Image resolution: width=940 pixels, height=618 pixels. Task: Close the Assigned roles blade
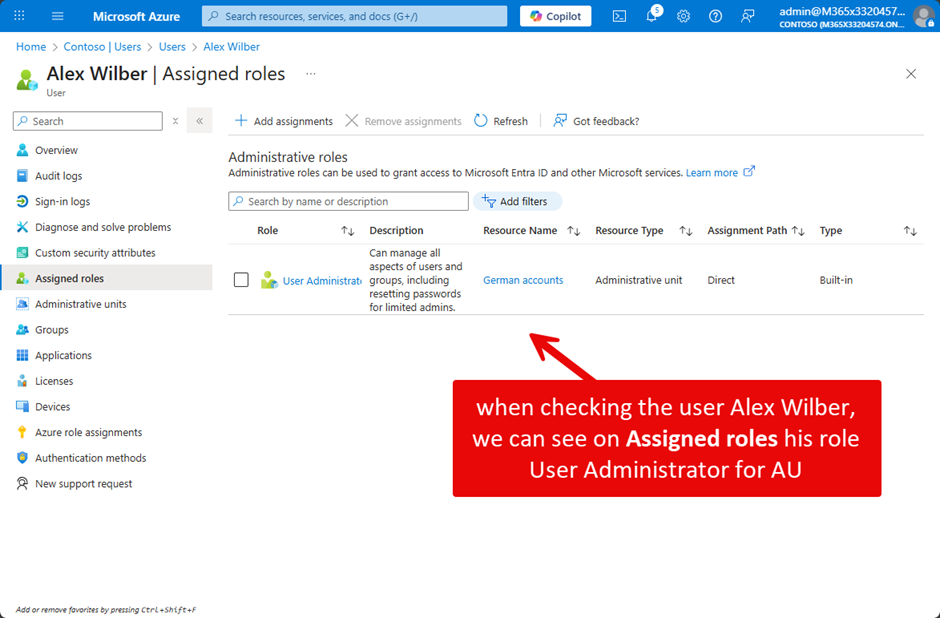911,74
